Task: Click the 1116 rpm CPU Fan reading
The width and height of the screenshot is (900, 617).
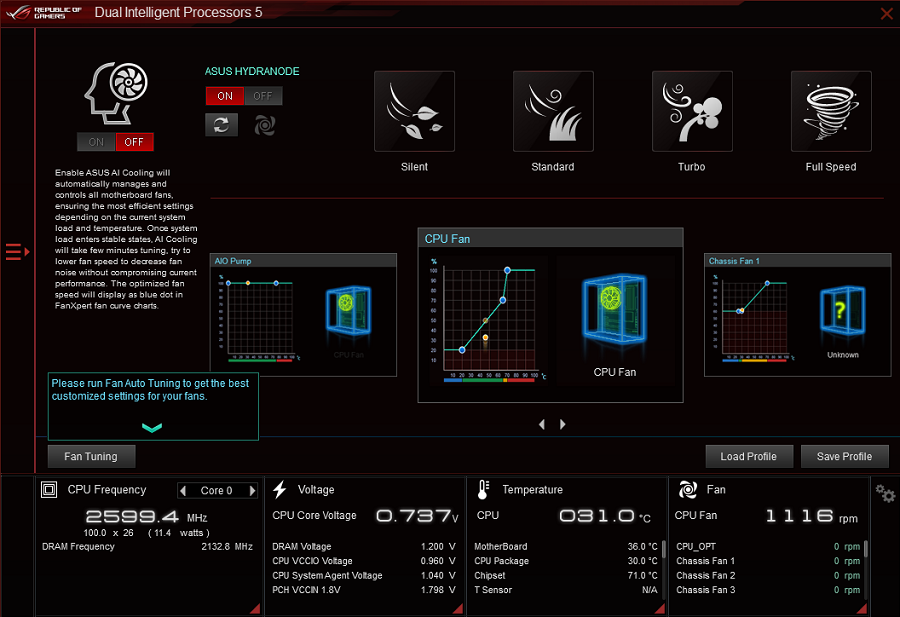Action: (812, 516)
